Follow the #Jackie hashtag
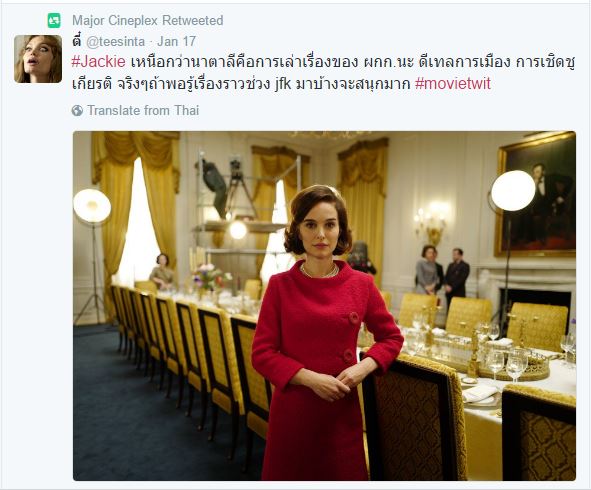The height and width of the screenshot is (490, 591). coord(98,62)
